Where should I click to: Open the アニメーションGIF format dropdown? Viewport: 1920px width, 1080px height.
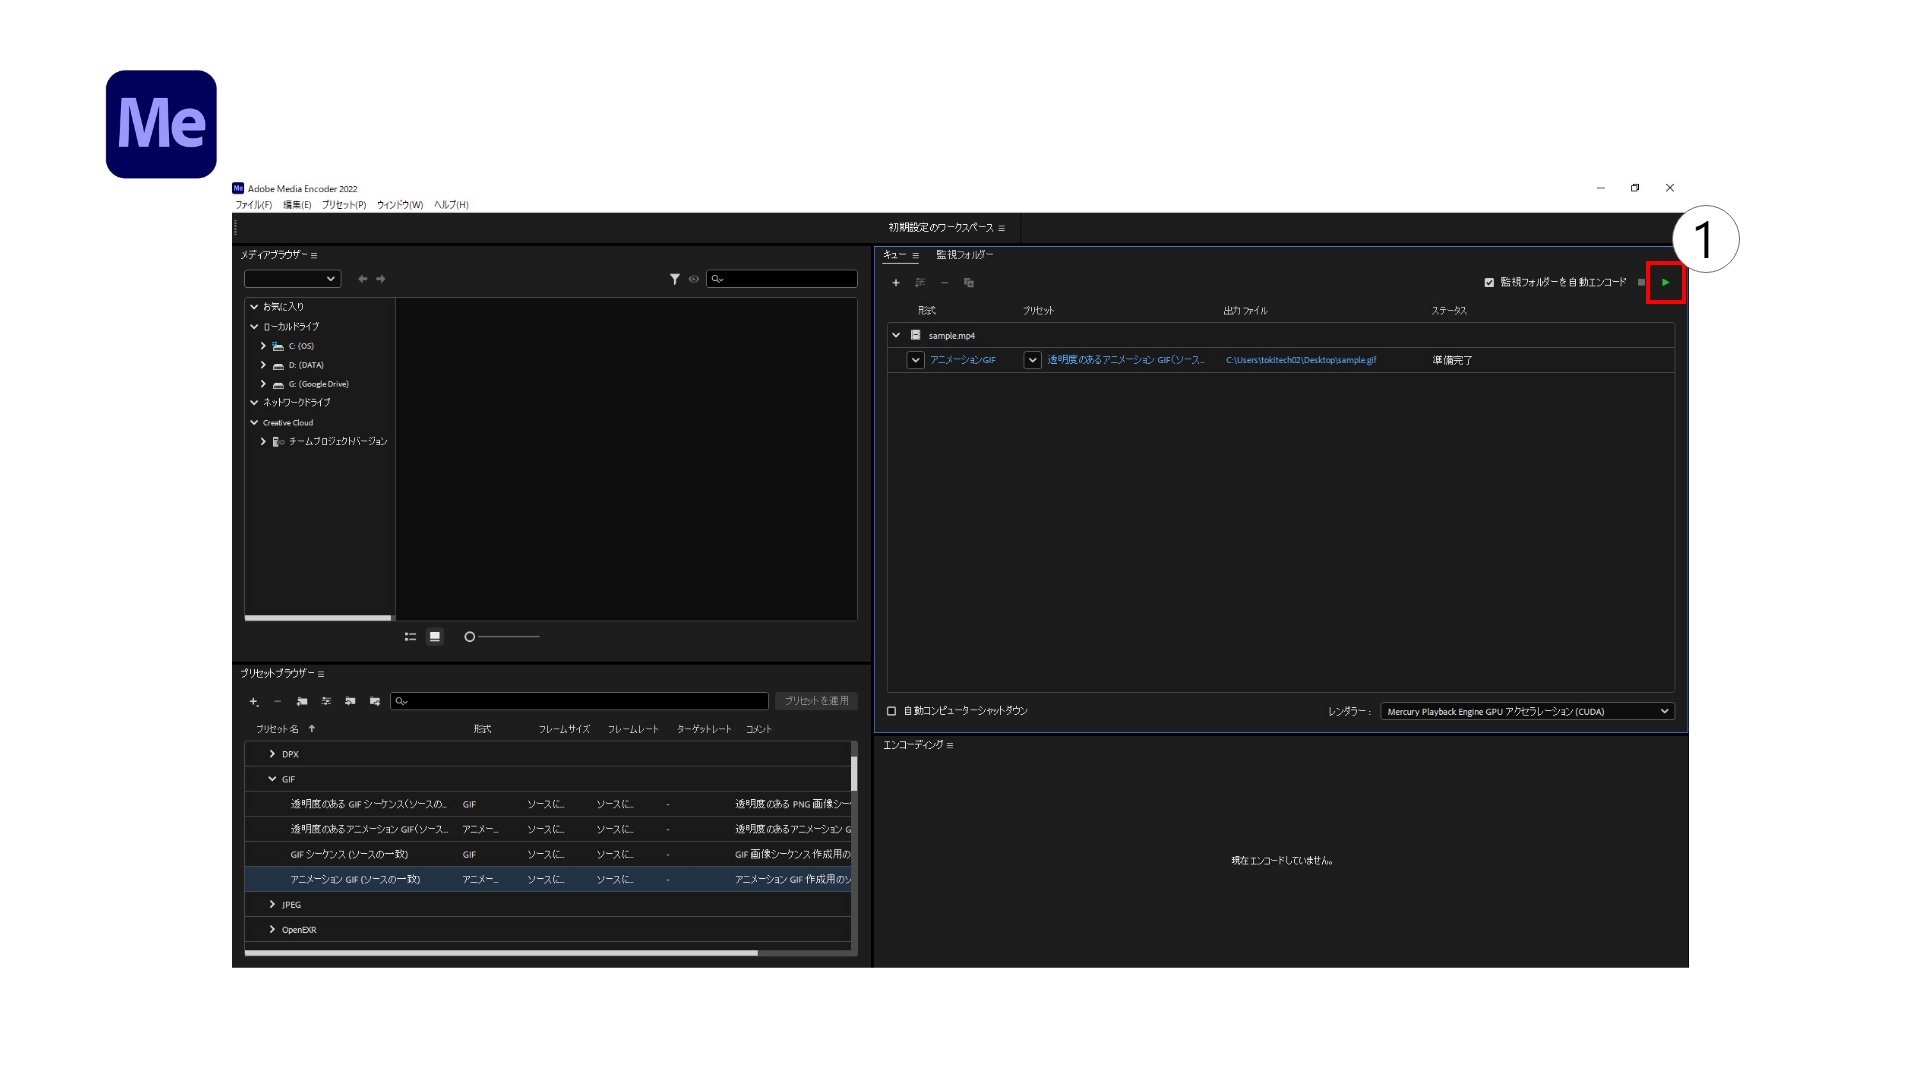point(915,360)
